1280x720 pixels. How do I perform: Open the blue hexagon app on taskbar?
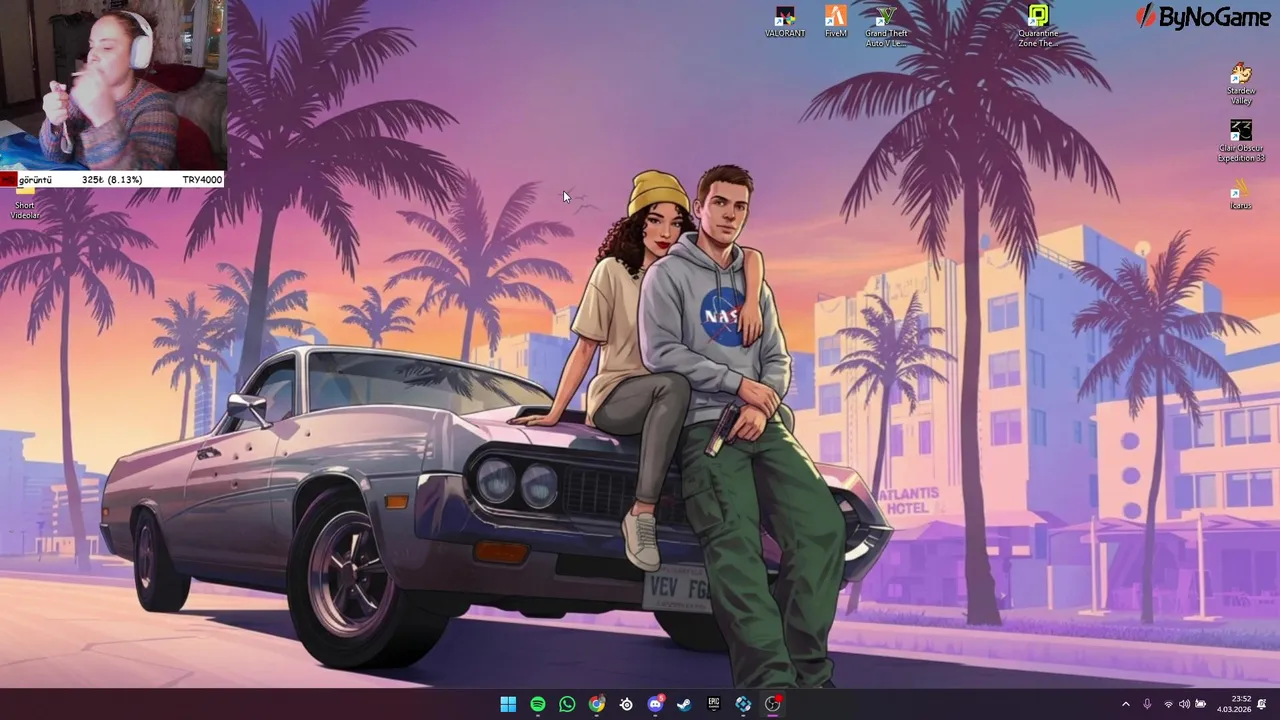[x=743, y=704]
